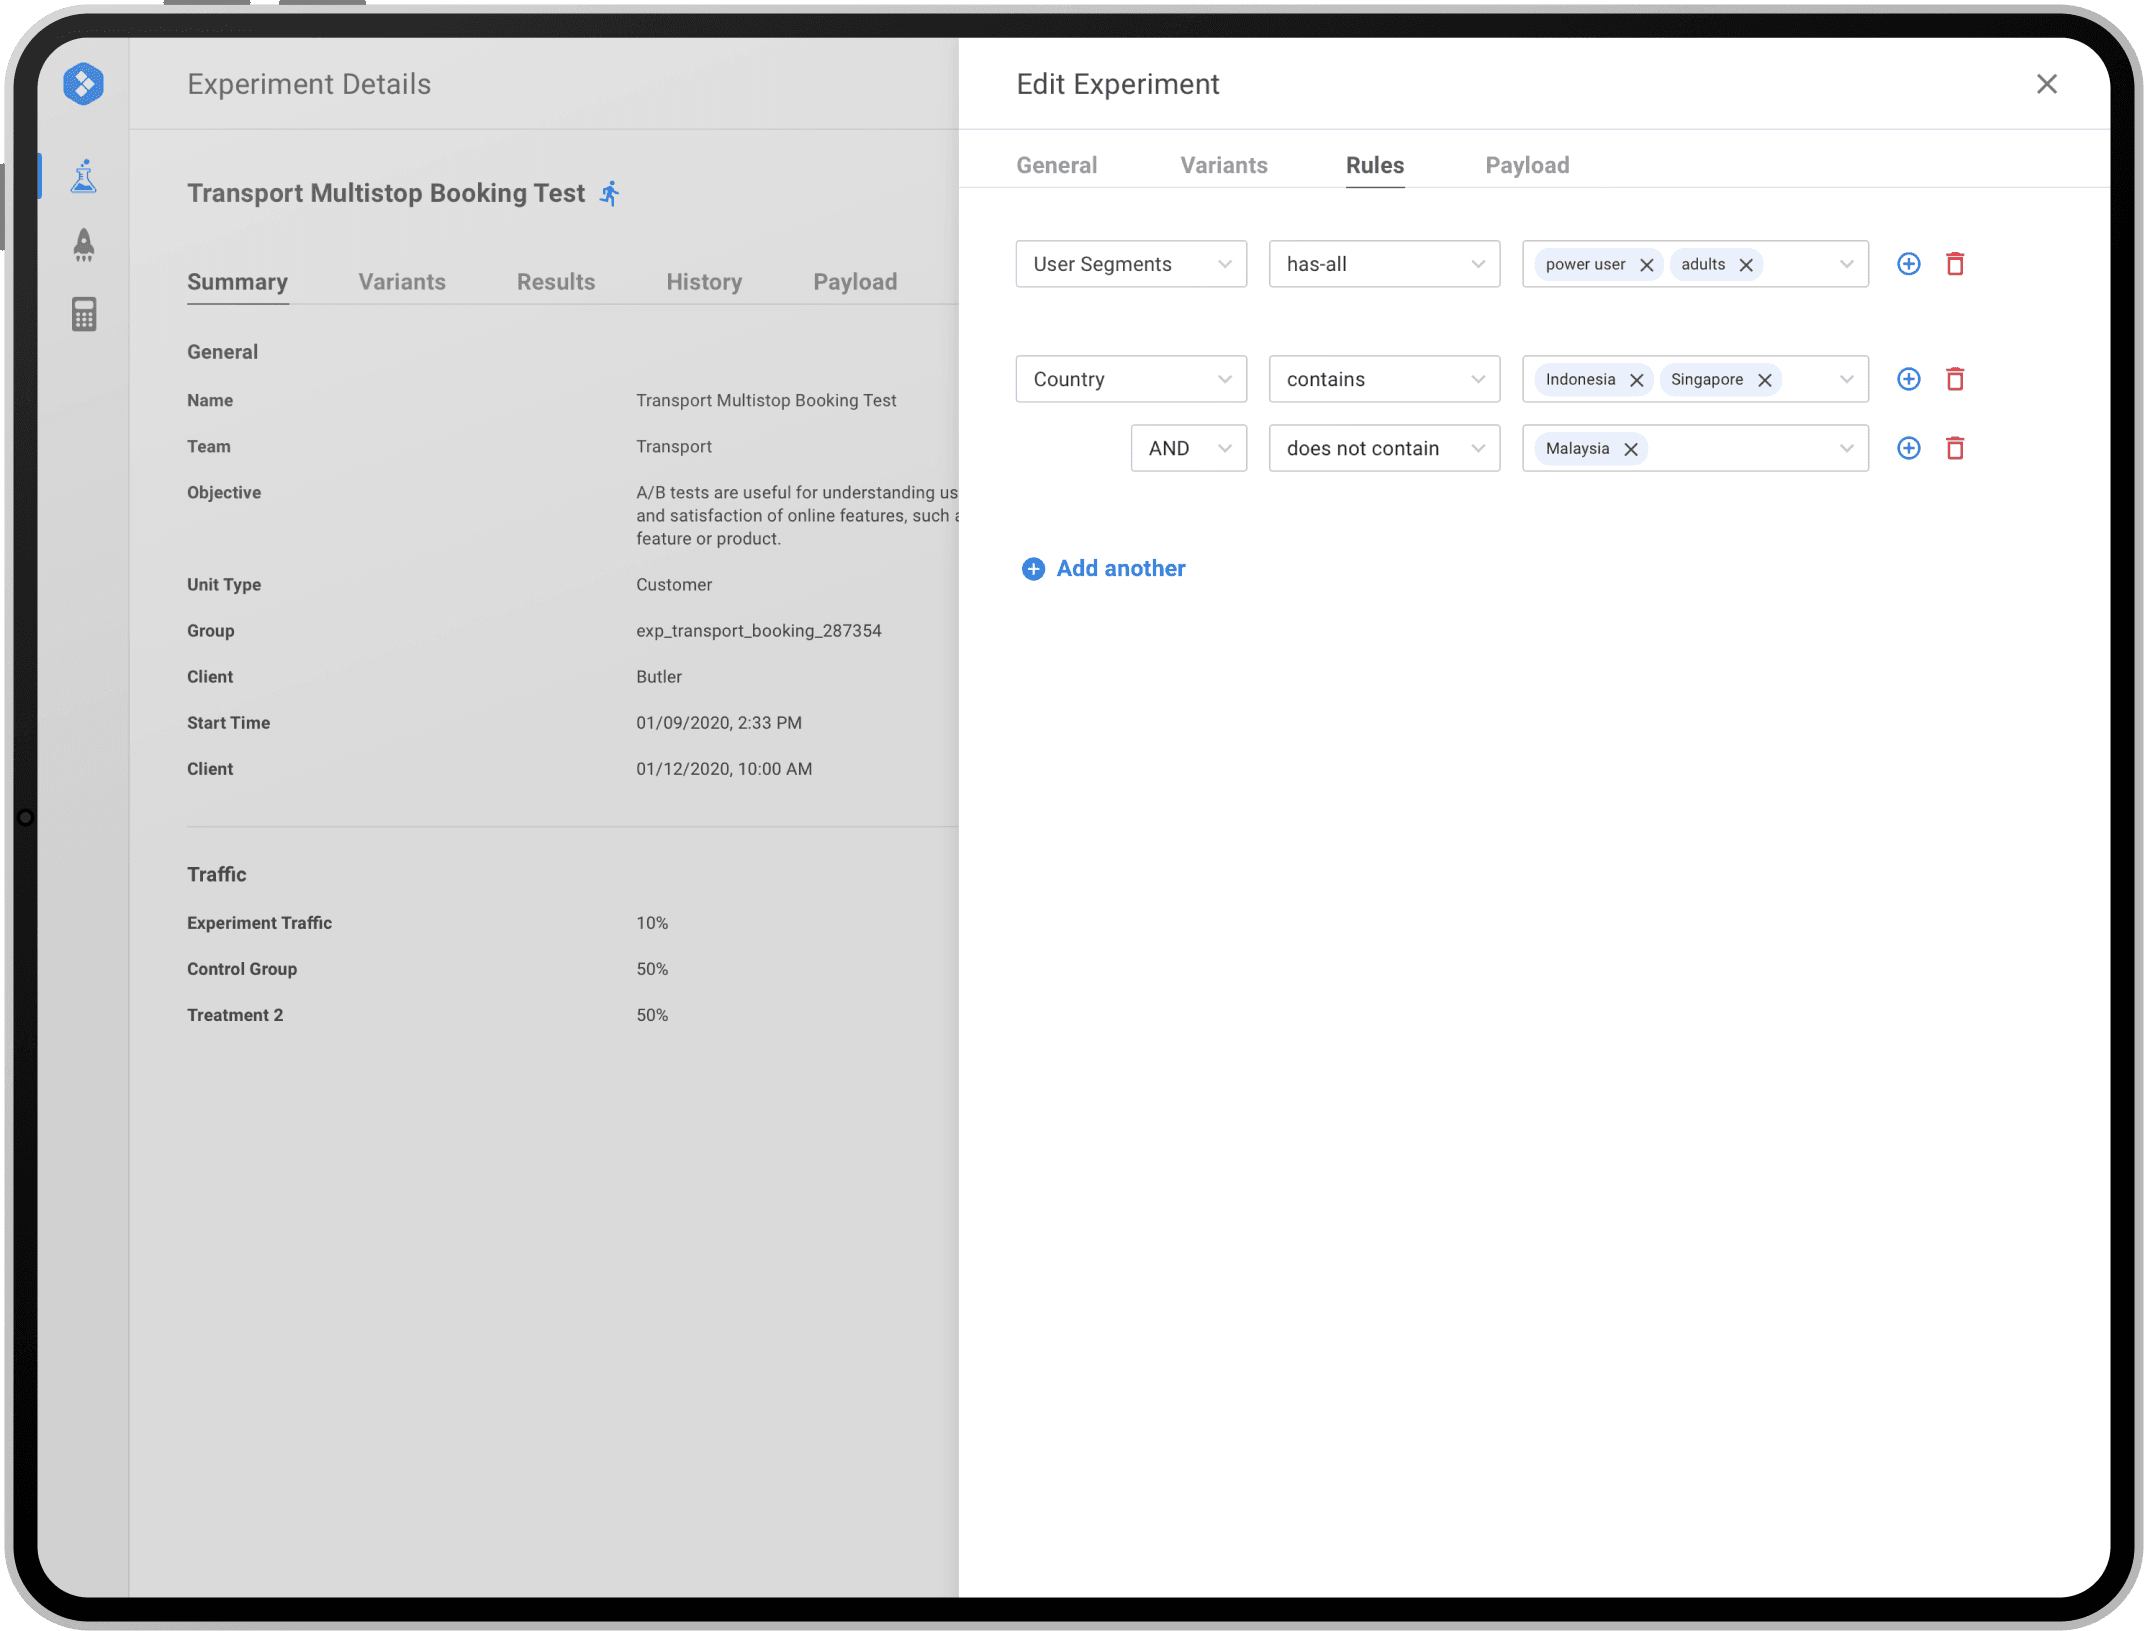Click the Butler client value
The height and width of the screenshot is (1631, 2144).
[x=659, y=677]
